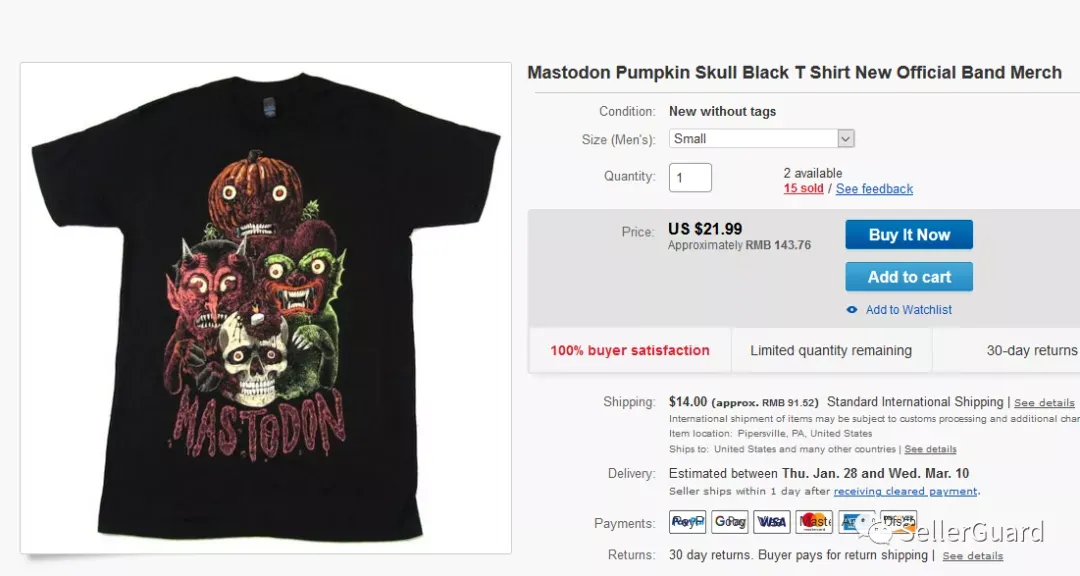Click See details in the Returns row
The image size is (1080, 576).
tap(973, 555)
